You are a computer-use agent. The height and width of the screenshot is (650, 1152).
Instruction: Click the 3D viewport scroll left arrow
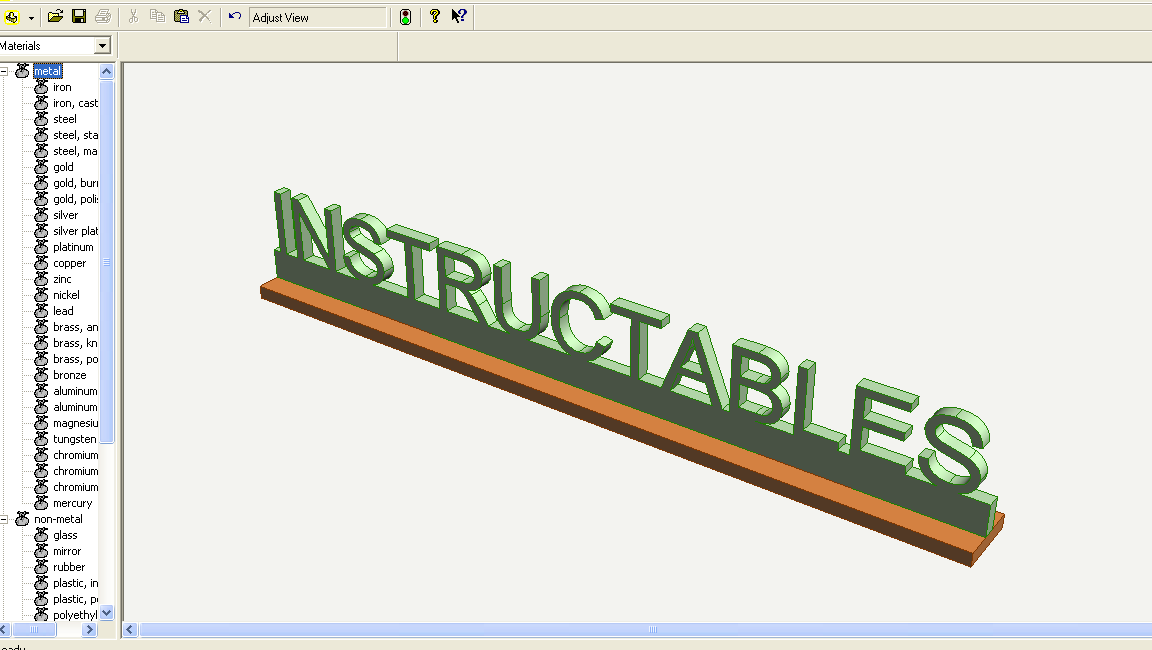point(130,629)
